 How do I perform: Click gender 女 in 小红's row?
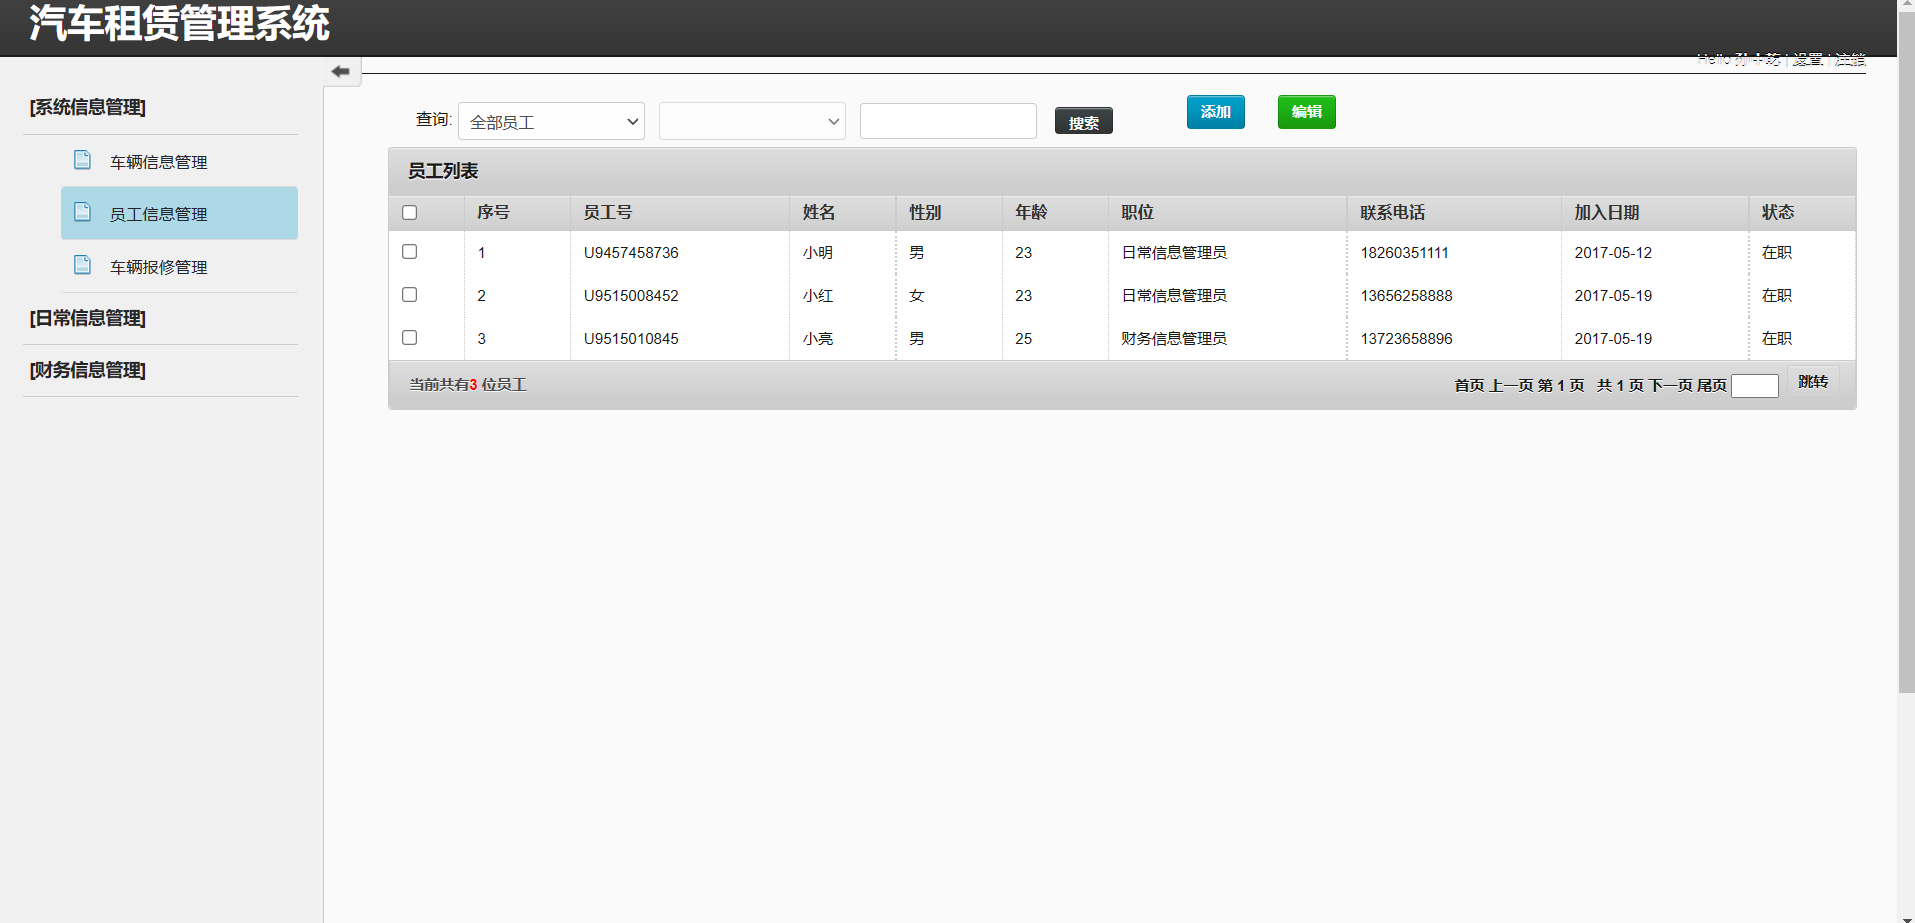pos(916,296)
